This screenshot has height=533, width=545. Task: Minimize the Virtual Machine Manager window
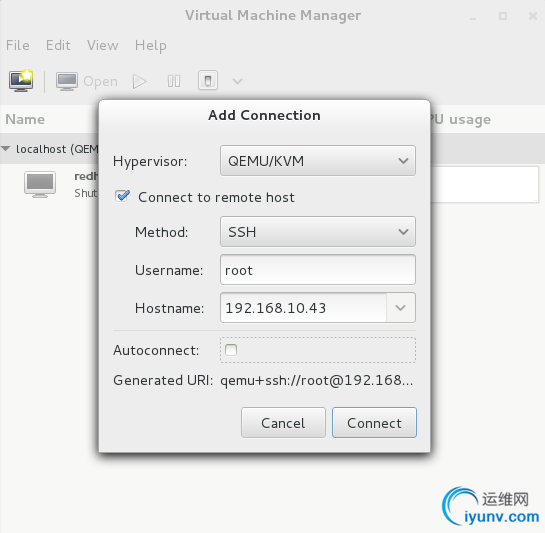(x=473, y=17)
